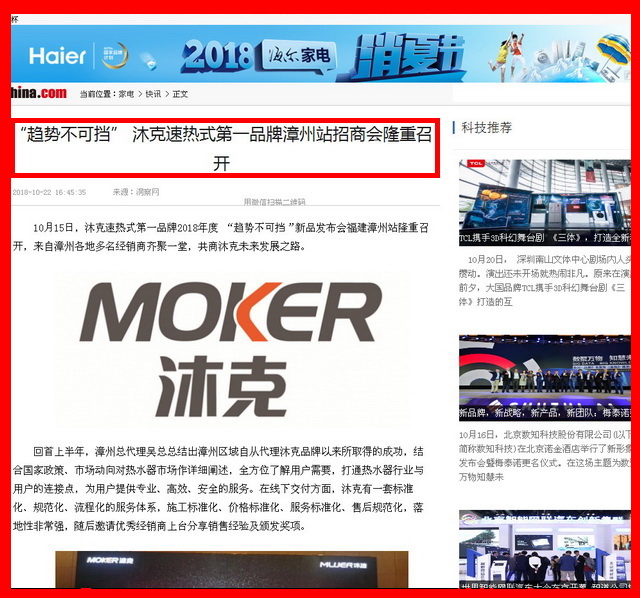Open the Haier 2018 banner advertisement
640x598 pixels.
321,54
